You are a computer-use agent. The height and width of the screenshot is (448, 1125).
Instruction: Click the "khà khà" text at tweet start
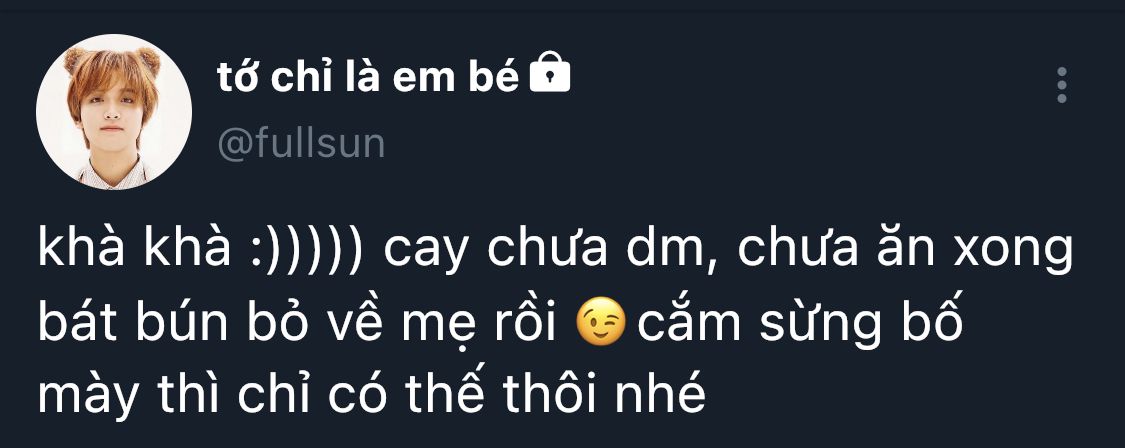tap(135, 250)
